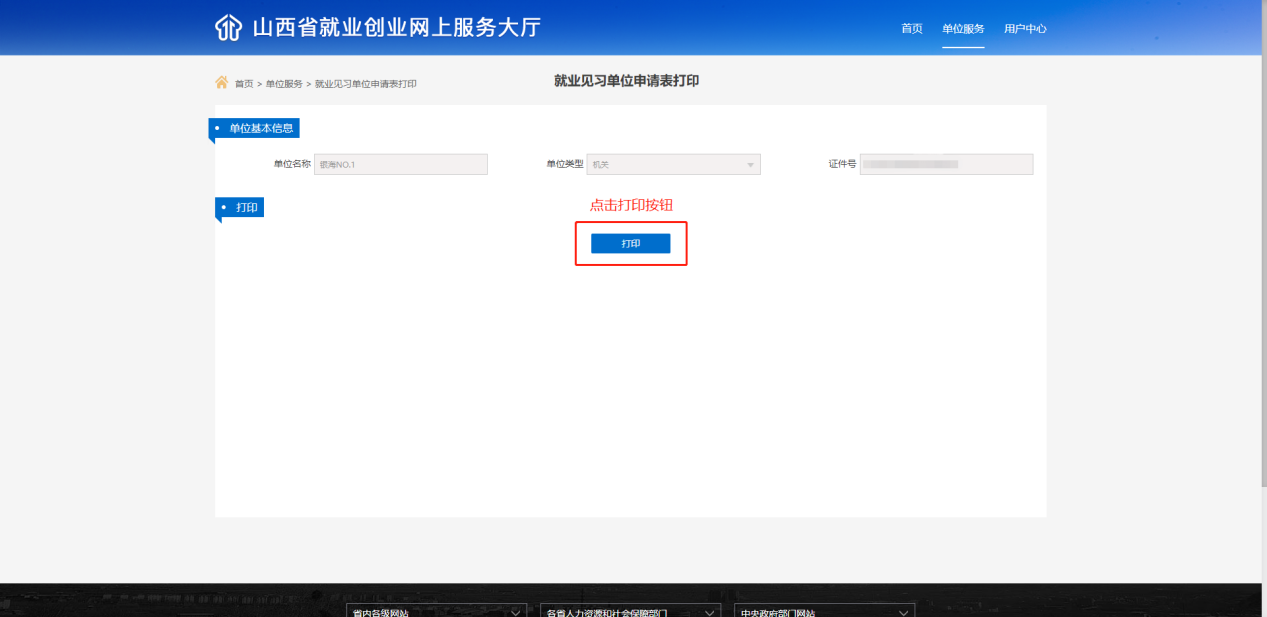Viewport: 1267px width, 617px height.
Task: Open the 单位服务 breadcrumb link
Action: (284, 84)
